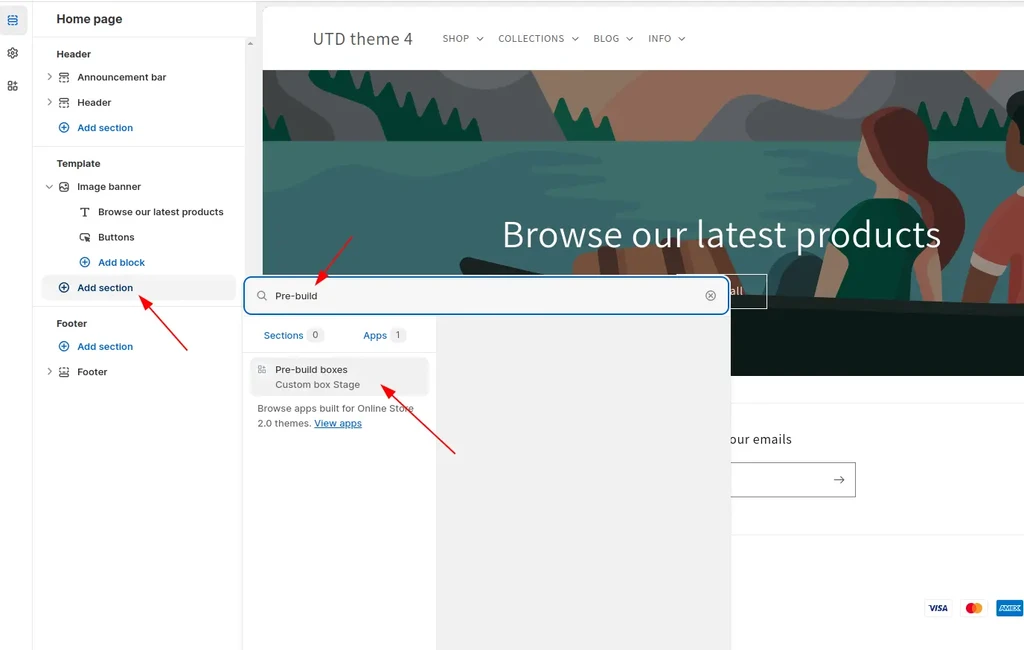Image resolution: width=1024 pixels, height=650 pixels.
Task: Click the email submit arrow icon
Action: click(839, 479)
